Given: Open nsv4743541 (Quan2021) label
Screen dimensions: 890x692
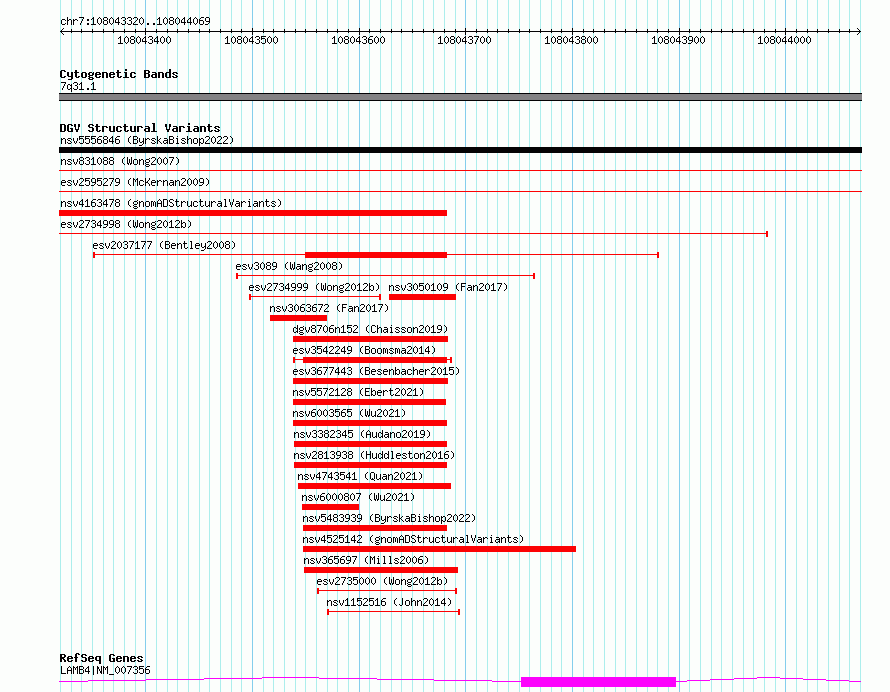Looking at the screenshot, I should coord(360,476).
